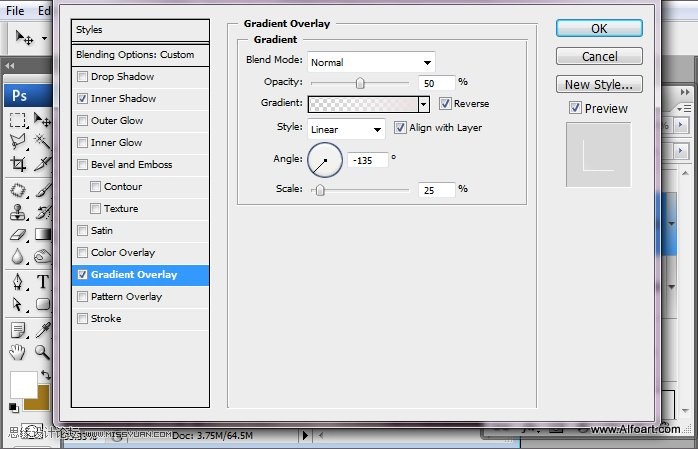This screenshot has height=449, width=698.
Task: Select the Crop tool
Action: tap(18, 164)
